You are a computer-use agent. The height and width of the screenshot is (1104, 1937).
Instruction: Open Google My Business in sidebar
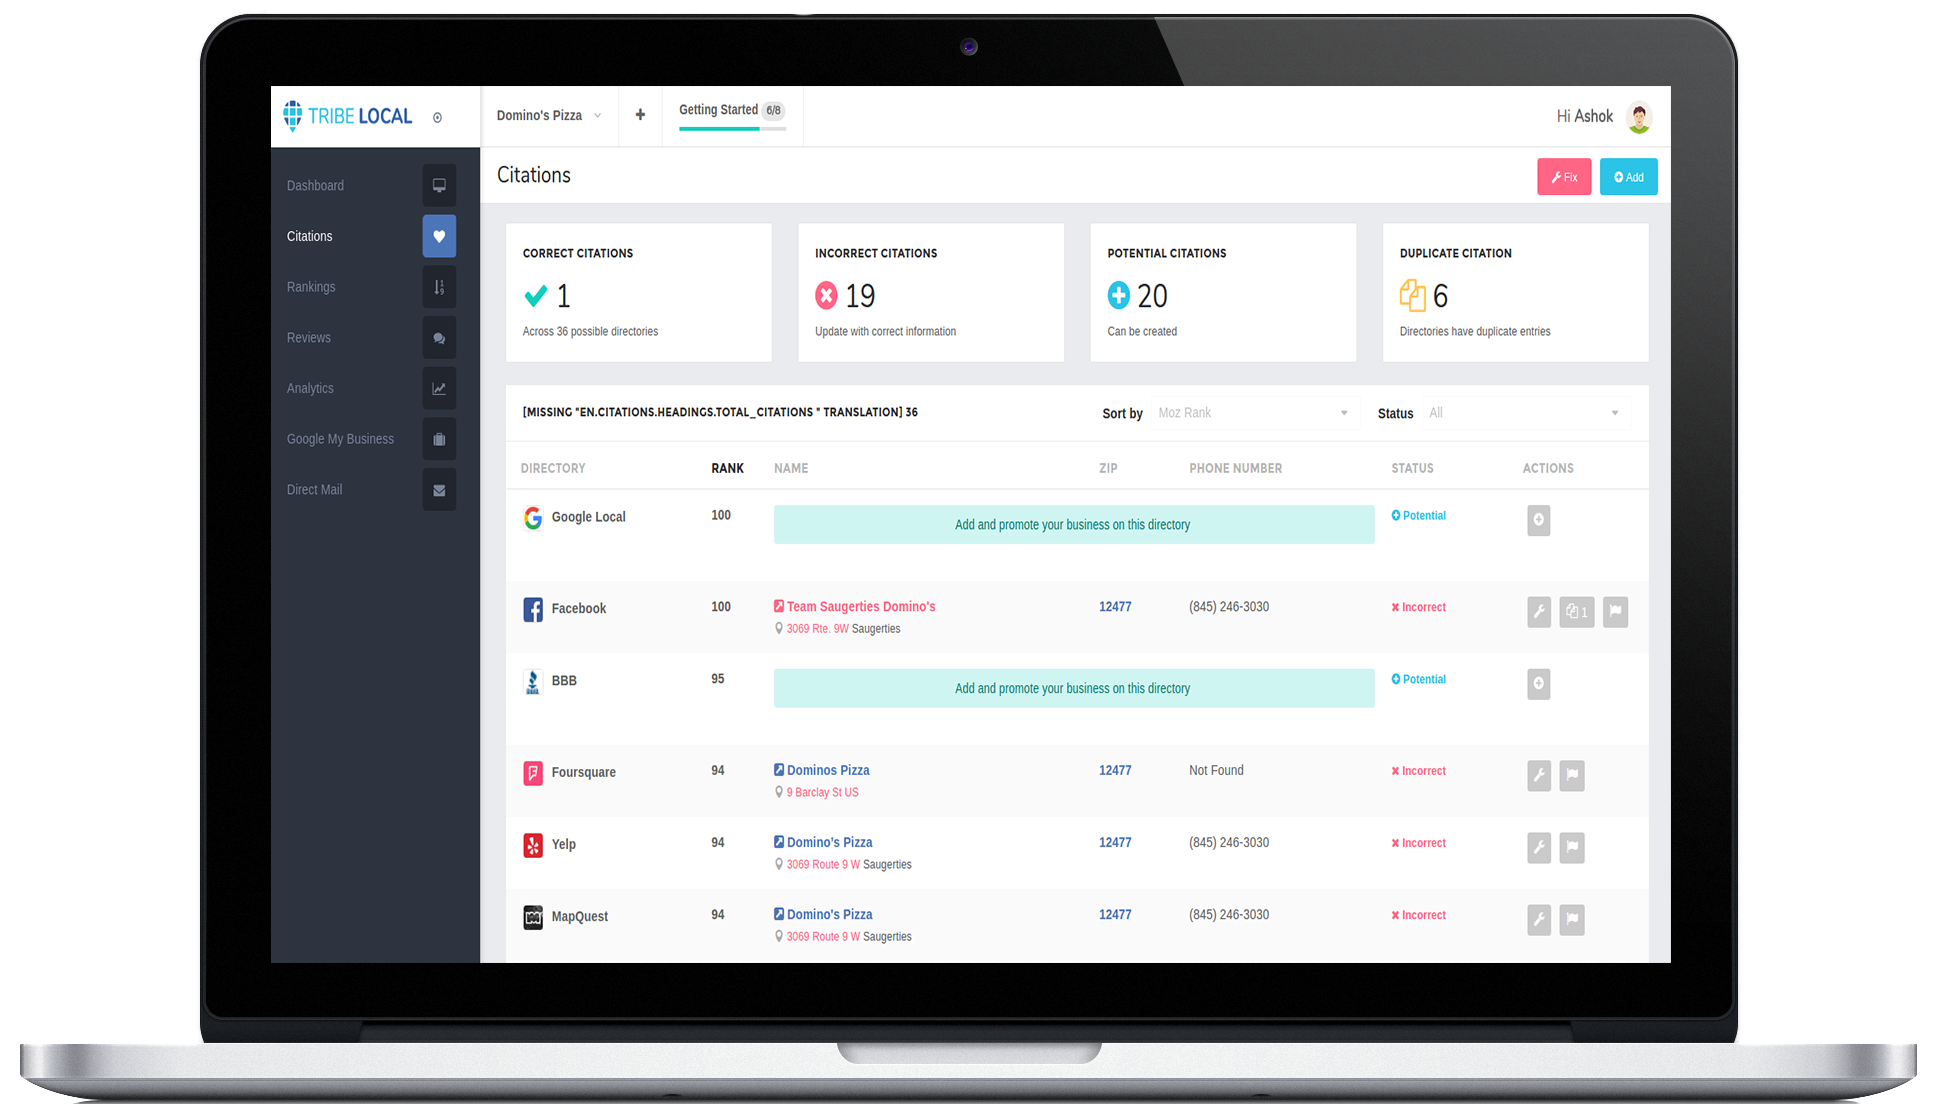click(x=340, y=439)
